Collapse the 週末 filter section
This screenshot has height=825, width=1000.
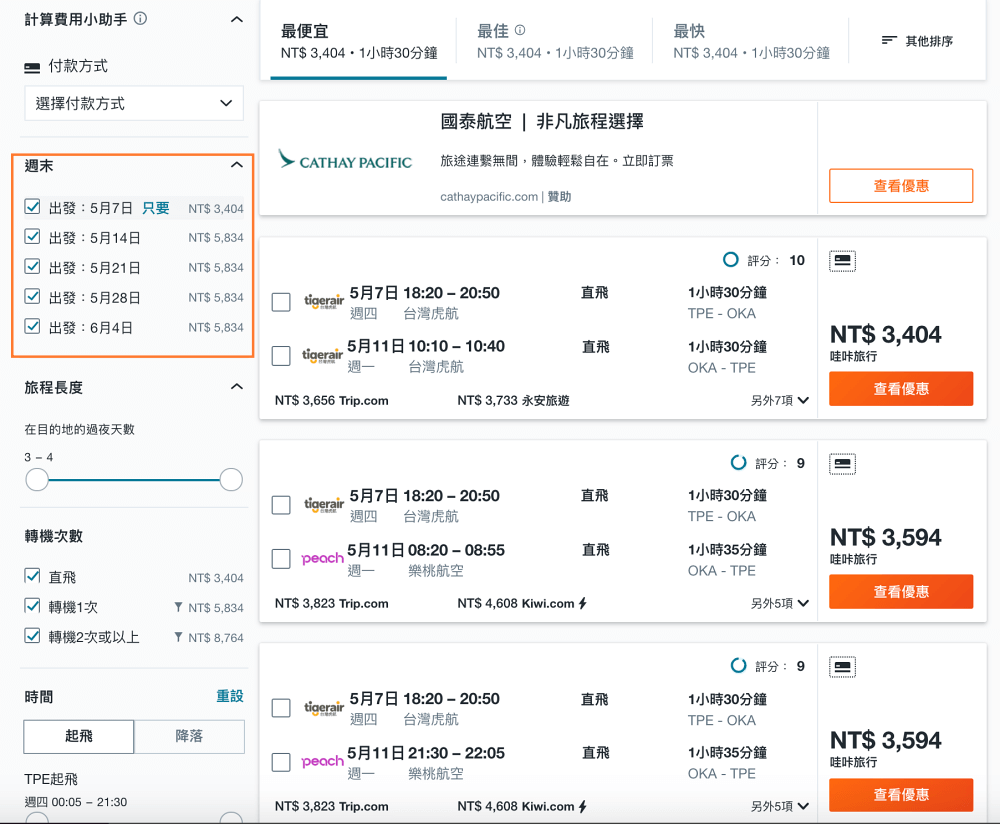click(236, 165)
